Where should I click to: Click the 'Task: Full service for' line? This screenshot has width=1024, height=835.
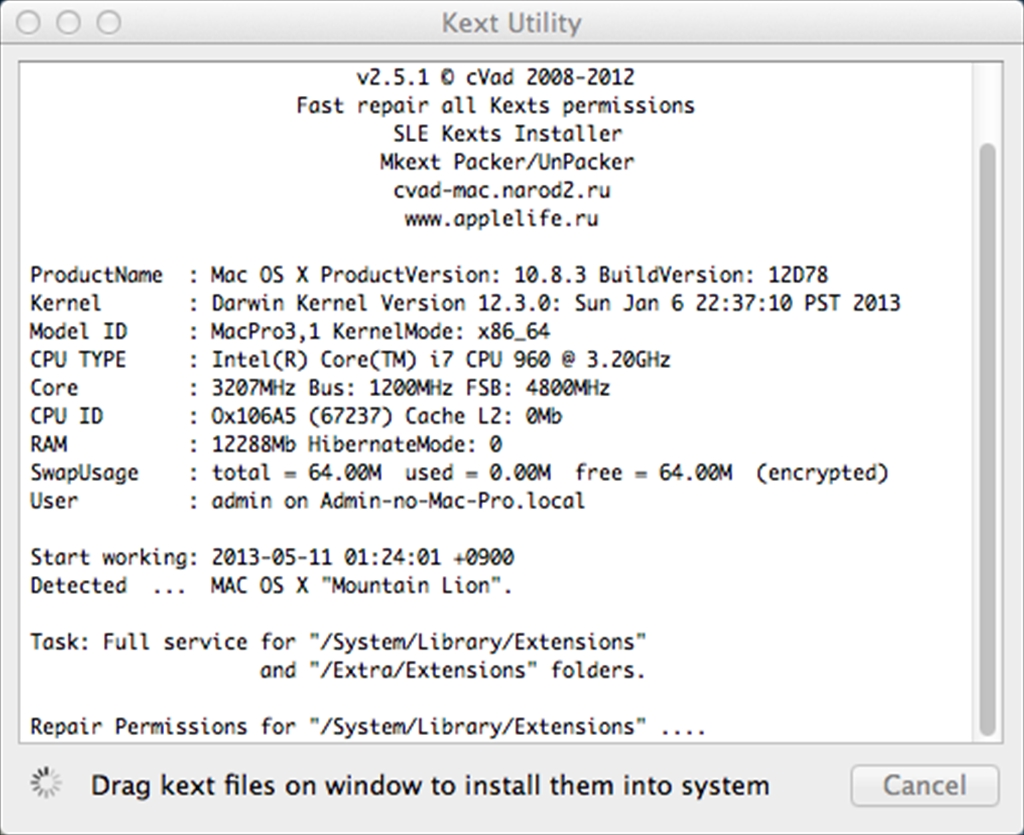[338, 642]
